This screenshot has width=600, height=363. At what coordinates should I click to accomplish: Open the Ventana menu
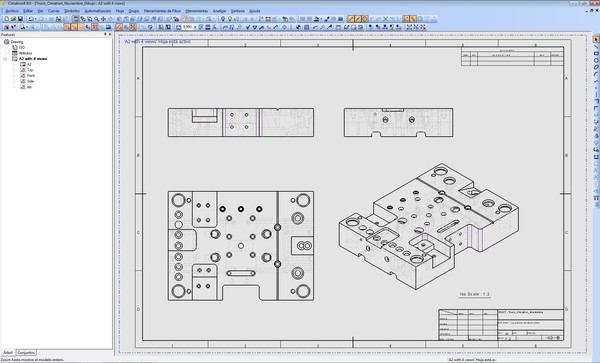tap(238, 11)
